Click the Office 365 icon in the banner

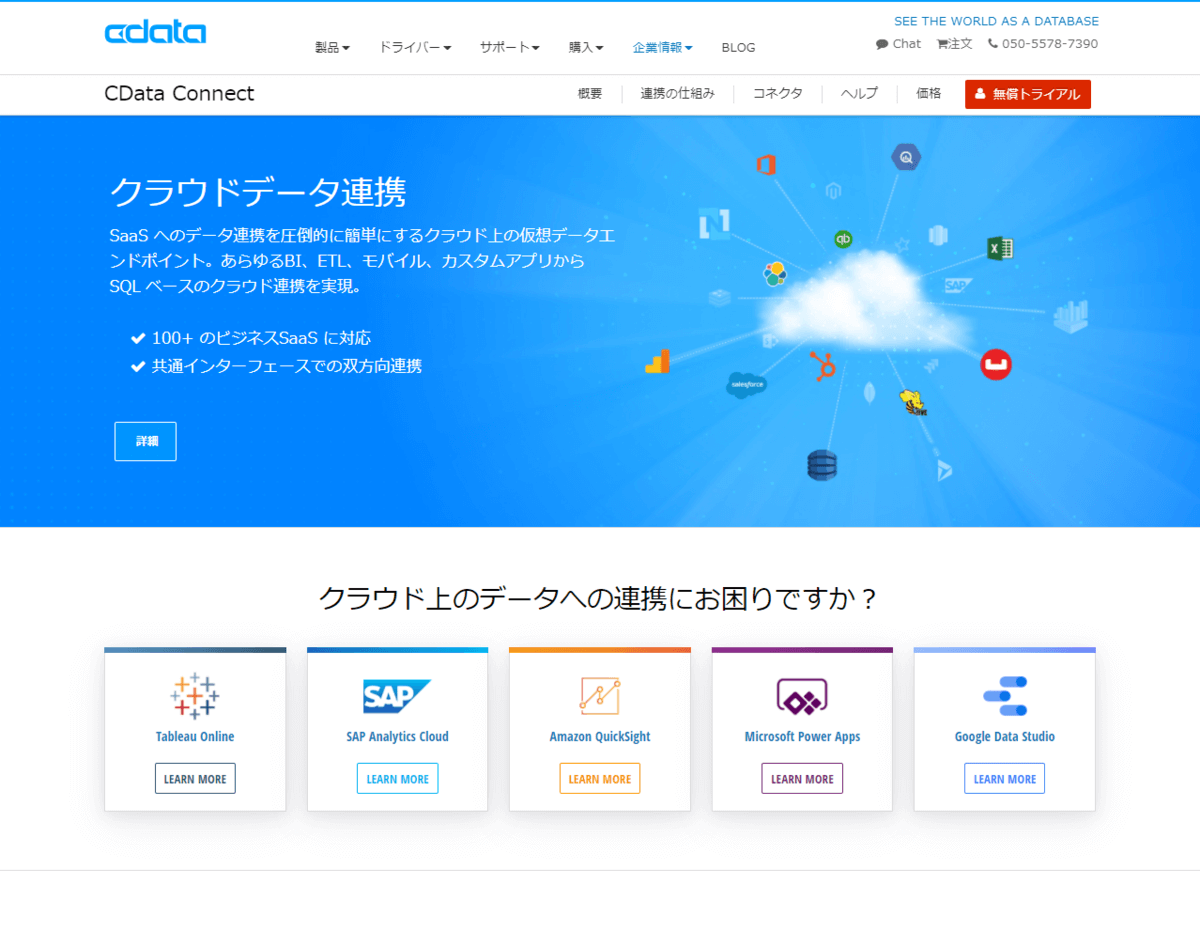767,165
